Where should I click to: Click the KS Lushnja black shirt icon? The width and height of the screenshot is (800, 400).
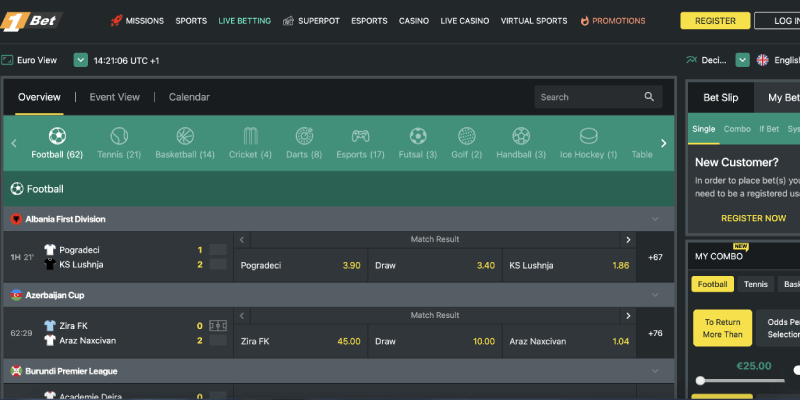point(49,264)
